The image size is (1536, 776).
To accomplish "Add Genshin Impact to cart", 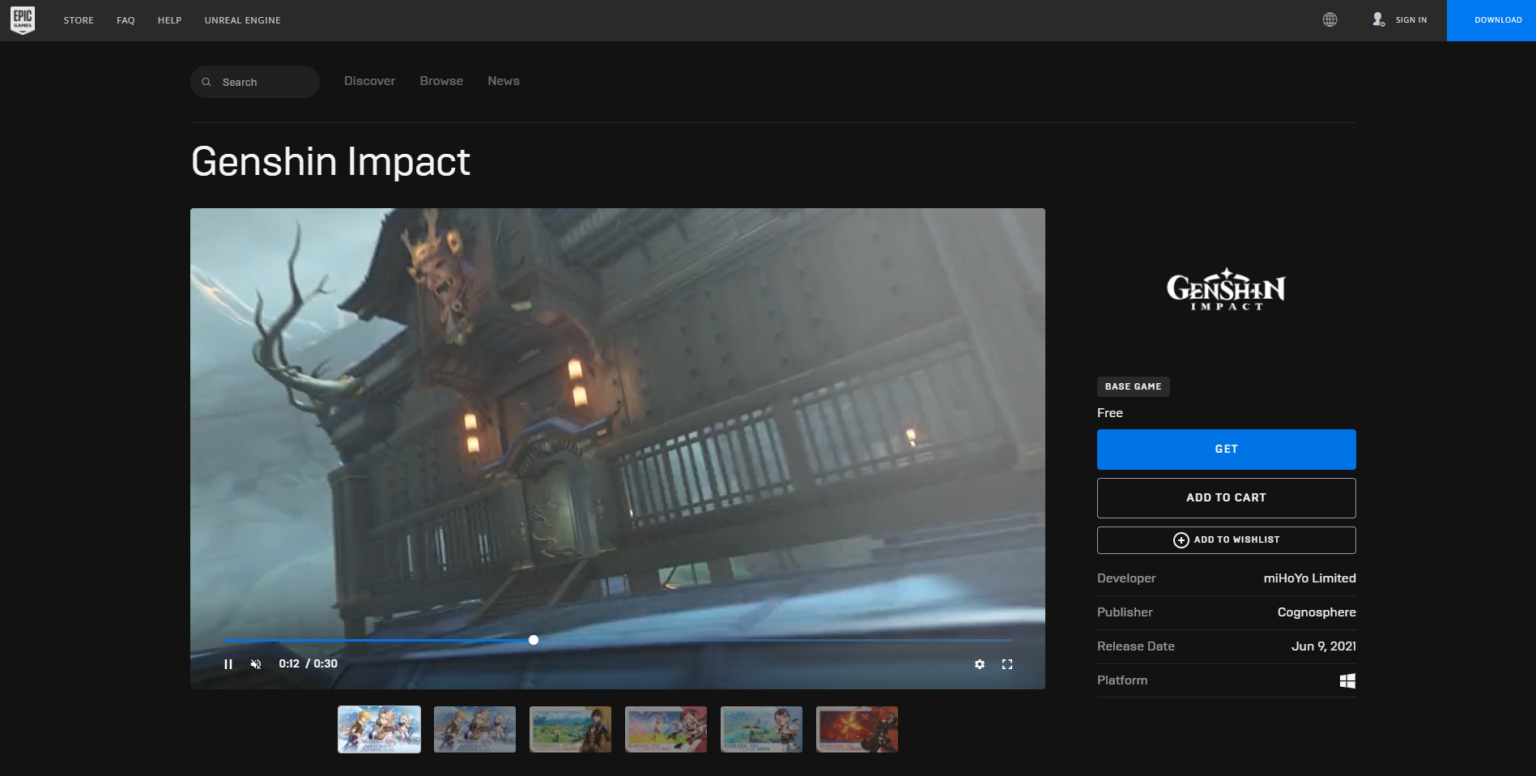I will (1226, 497).
